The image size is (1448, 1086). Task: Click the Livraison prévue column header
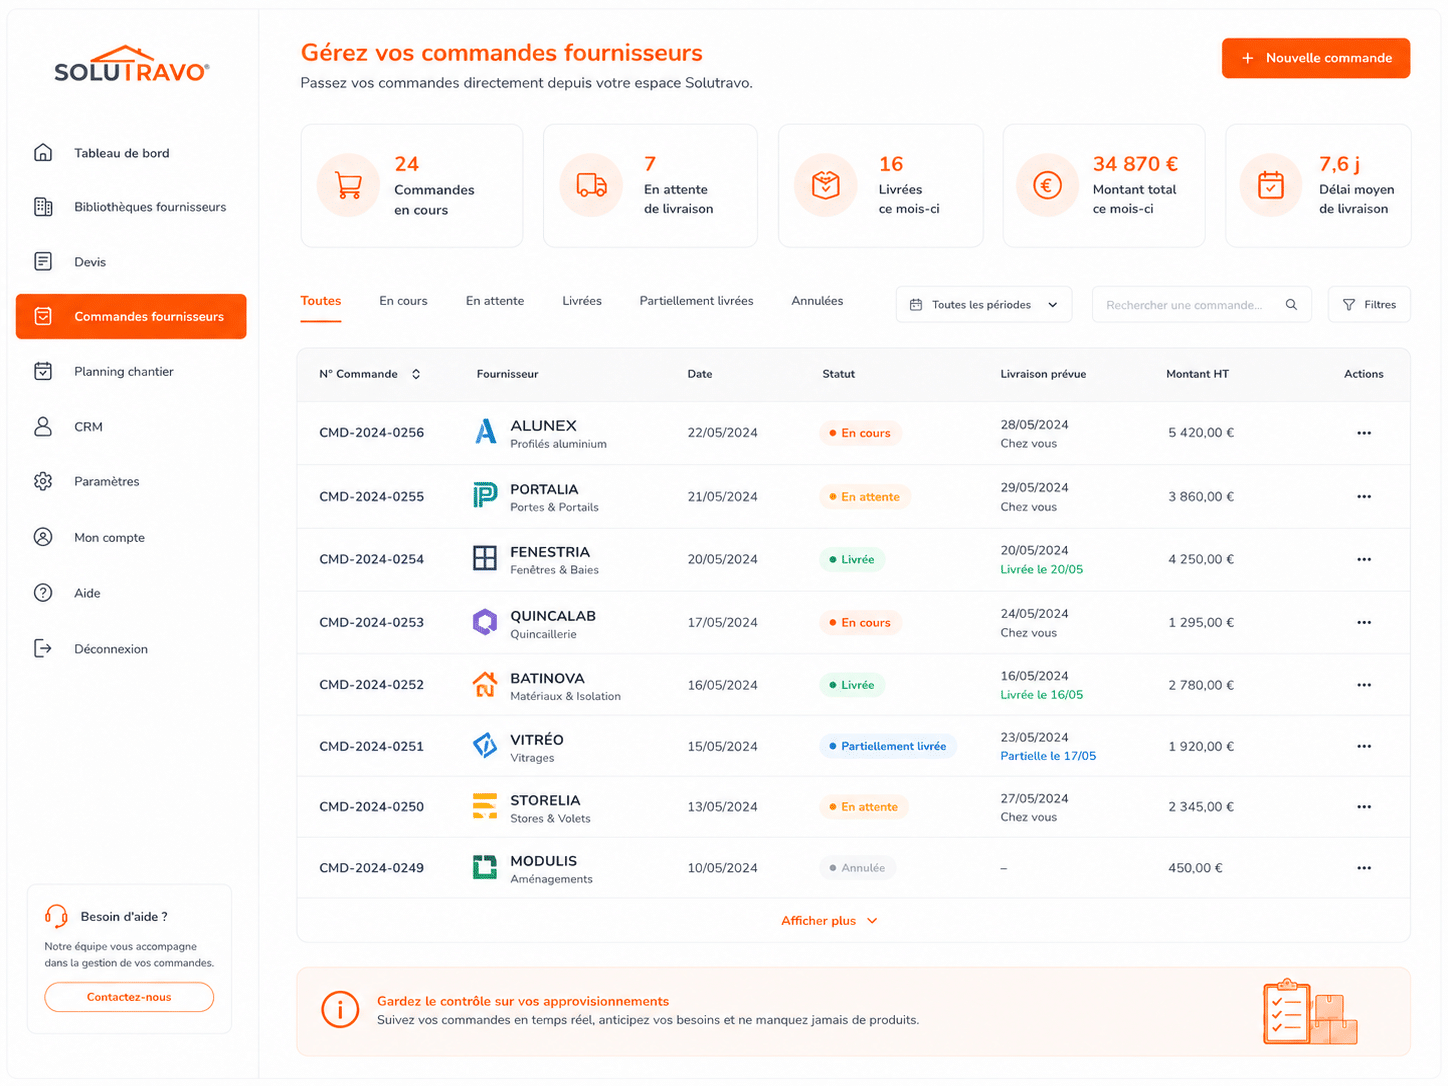click(x=1043, y=374)
